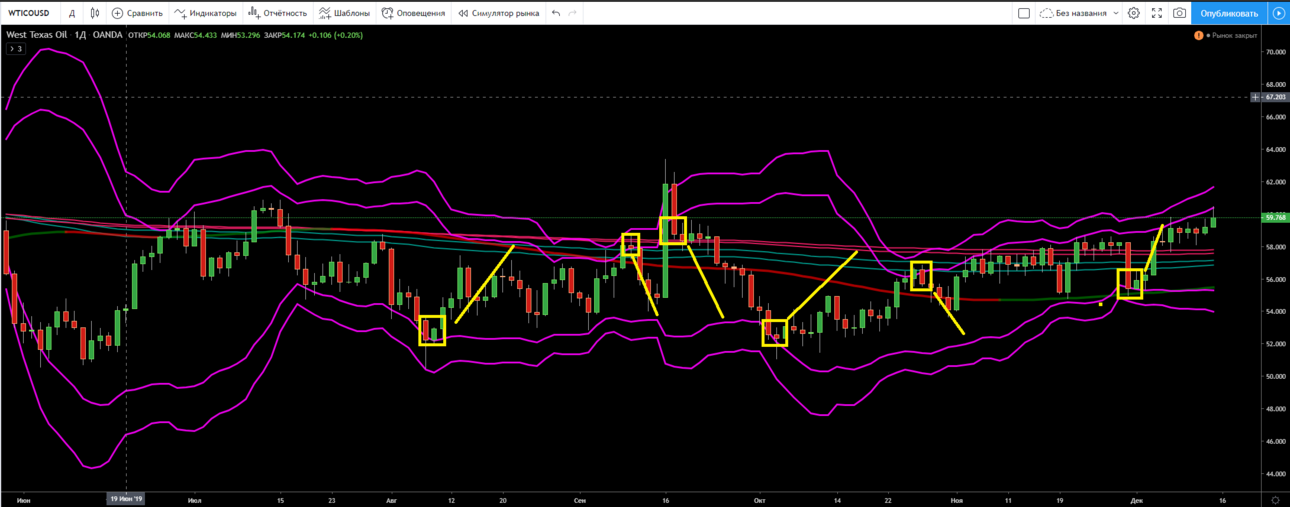Click the ЗАКР 54.174 close value

(284, 35)
